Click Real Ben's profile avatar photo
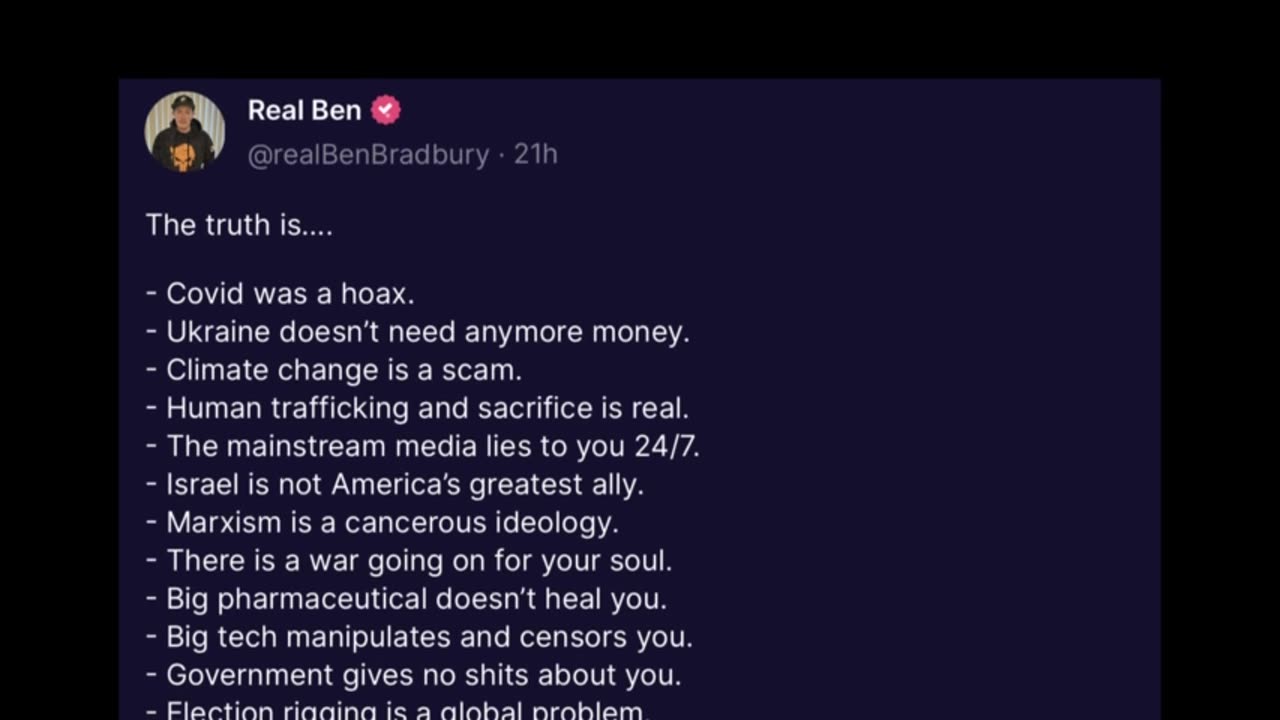Viewport: 1280px width, 720px height. click(x=185, y=131)
